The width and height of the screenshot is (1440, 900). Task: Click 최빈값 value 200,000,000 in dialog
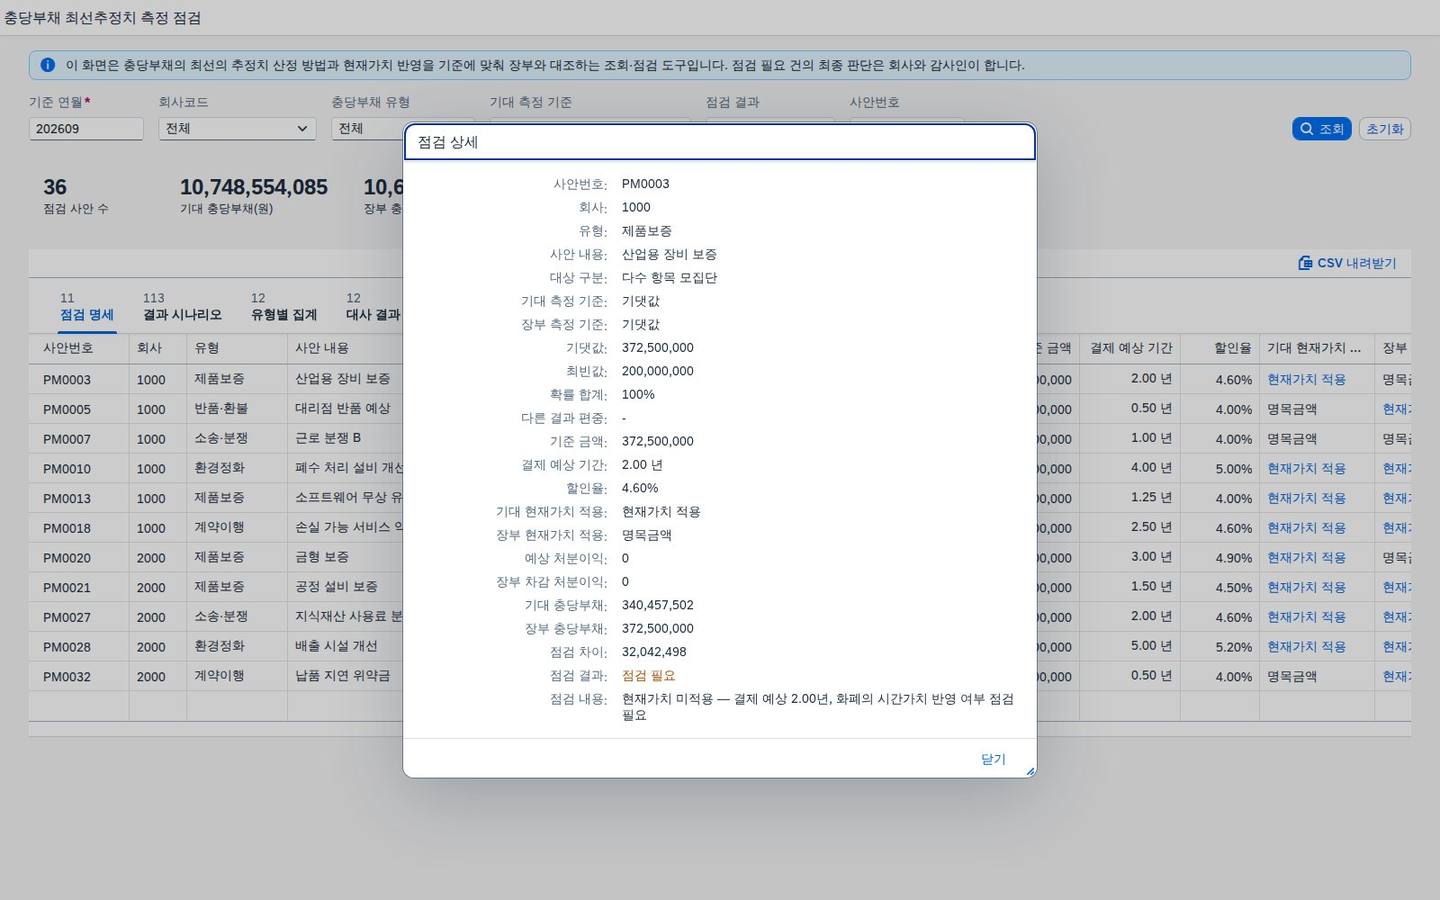coord(658,371)
